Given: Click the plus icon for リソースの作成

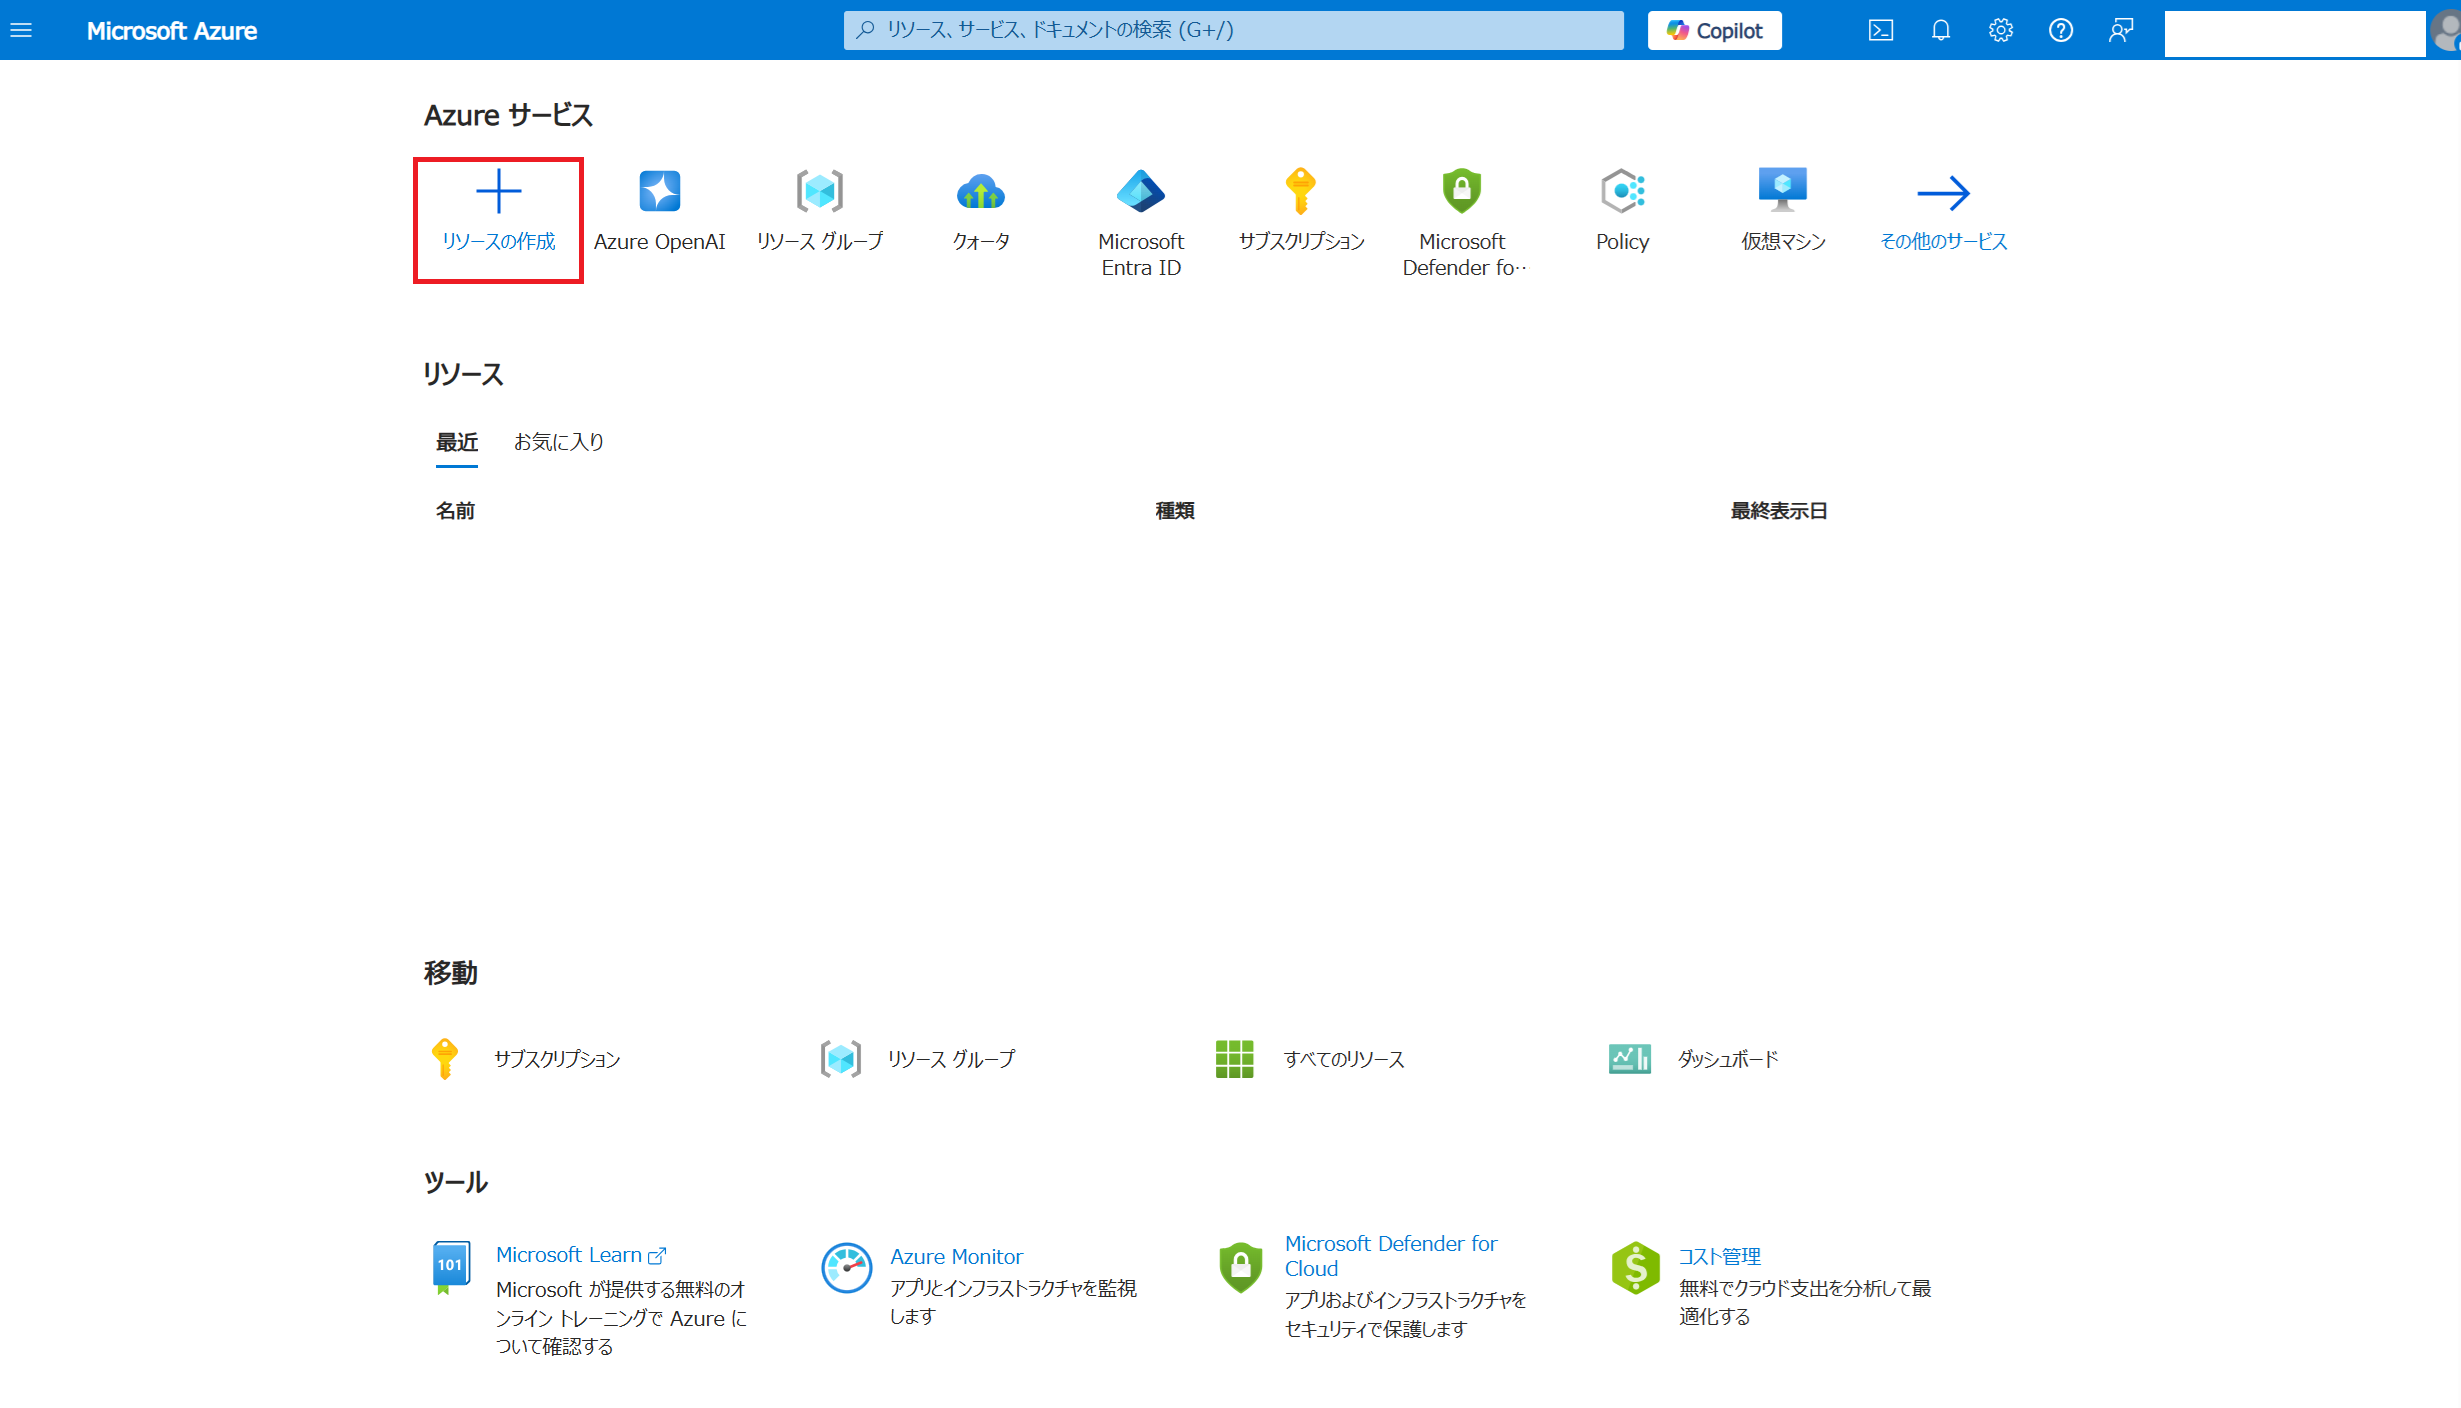Looking at the screenshot, I should click(x=498, y=191).
